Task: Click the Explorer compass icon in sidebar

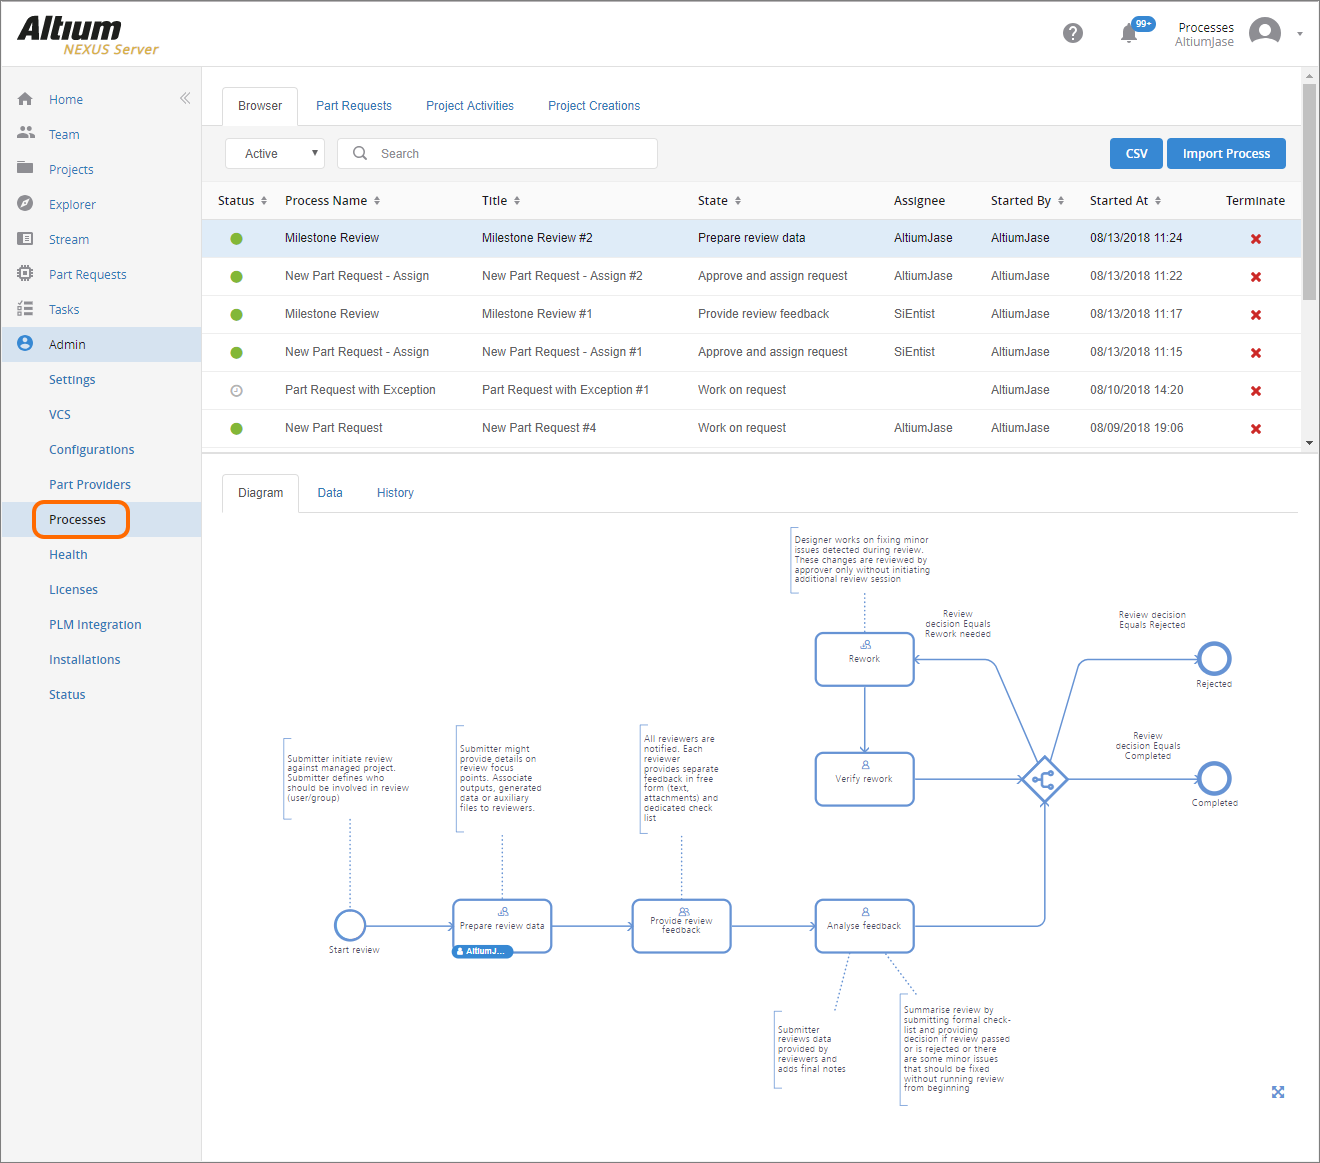Action: pos(26,204)
